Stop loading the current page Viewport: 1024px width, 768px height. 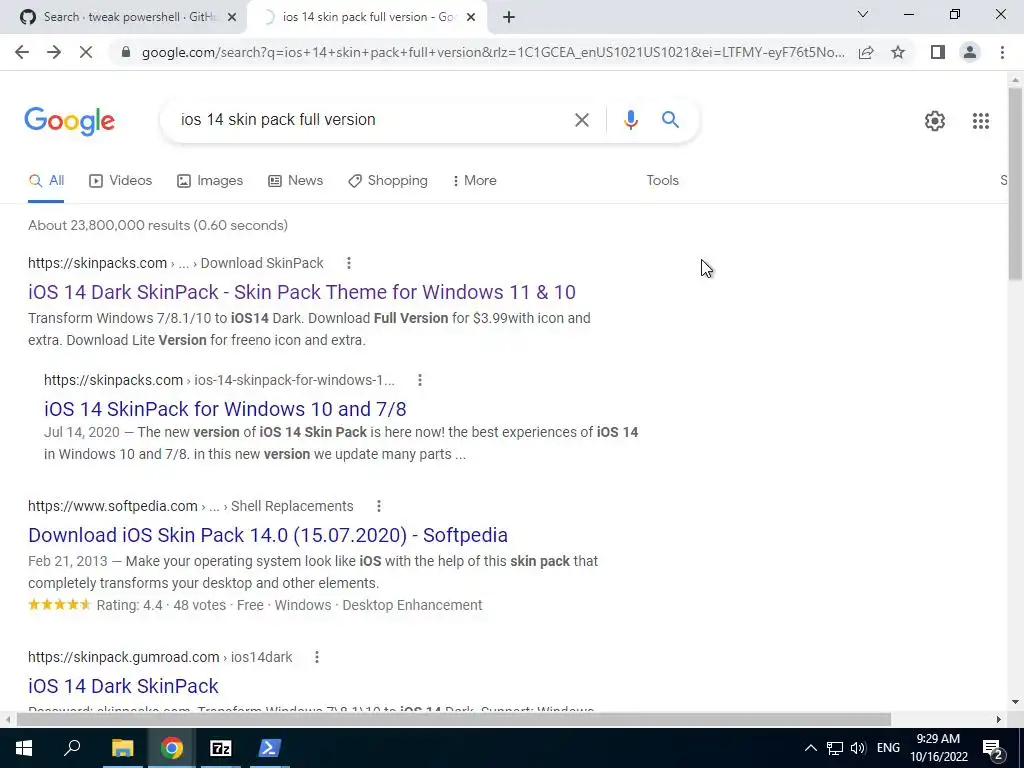point(86,52)
